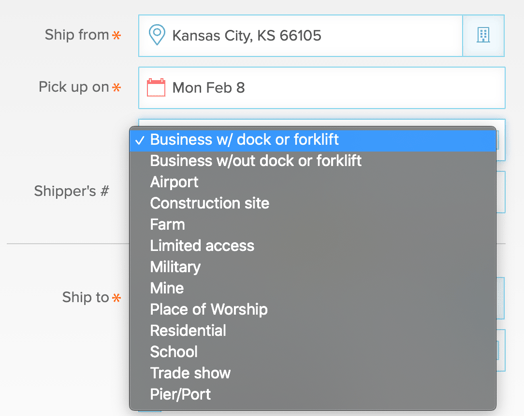Click the Ship to address field
Screen dimensions: 524x416
click(501, 298)
